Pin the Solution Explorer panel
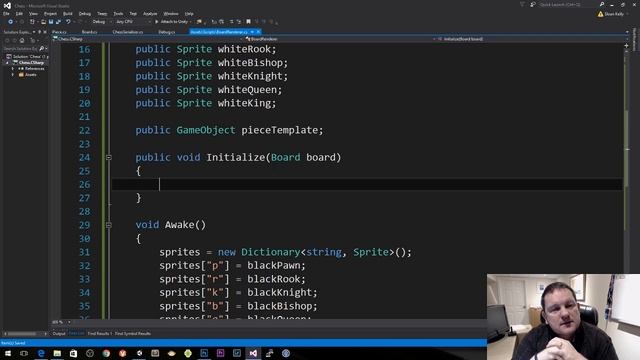This screenshot has height=360, width=640. [x=40, y=32]
